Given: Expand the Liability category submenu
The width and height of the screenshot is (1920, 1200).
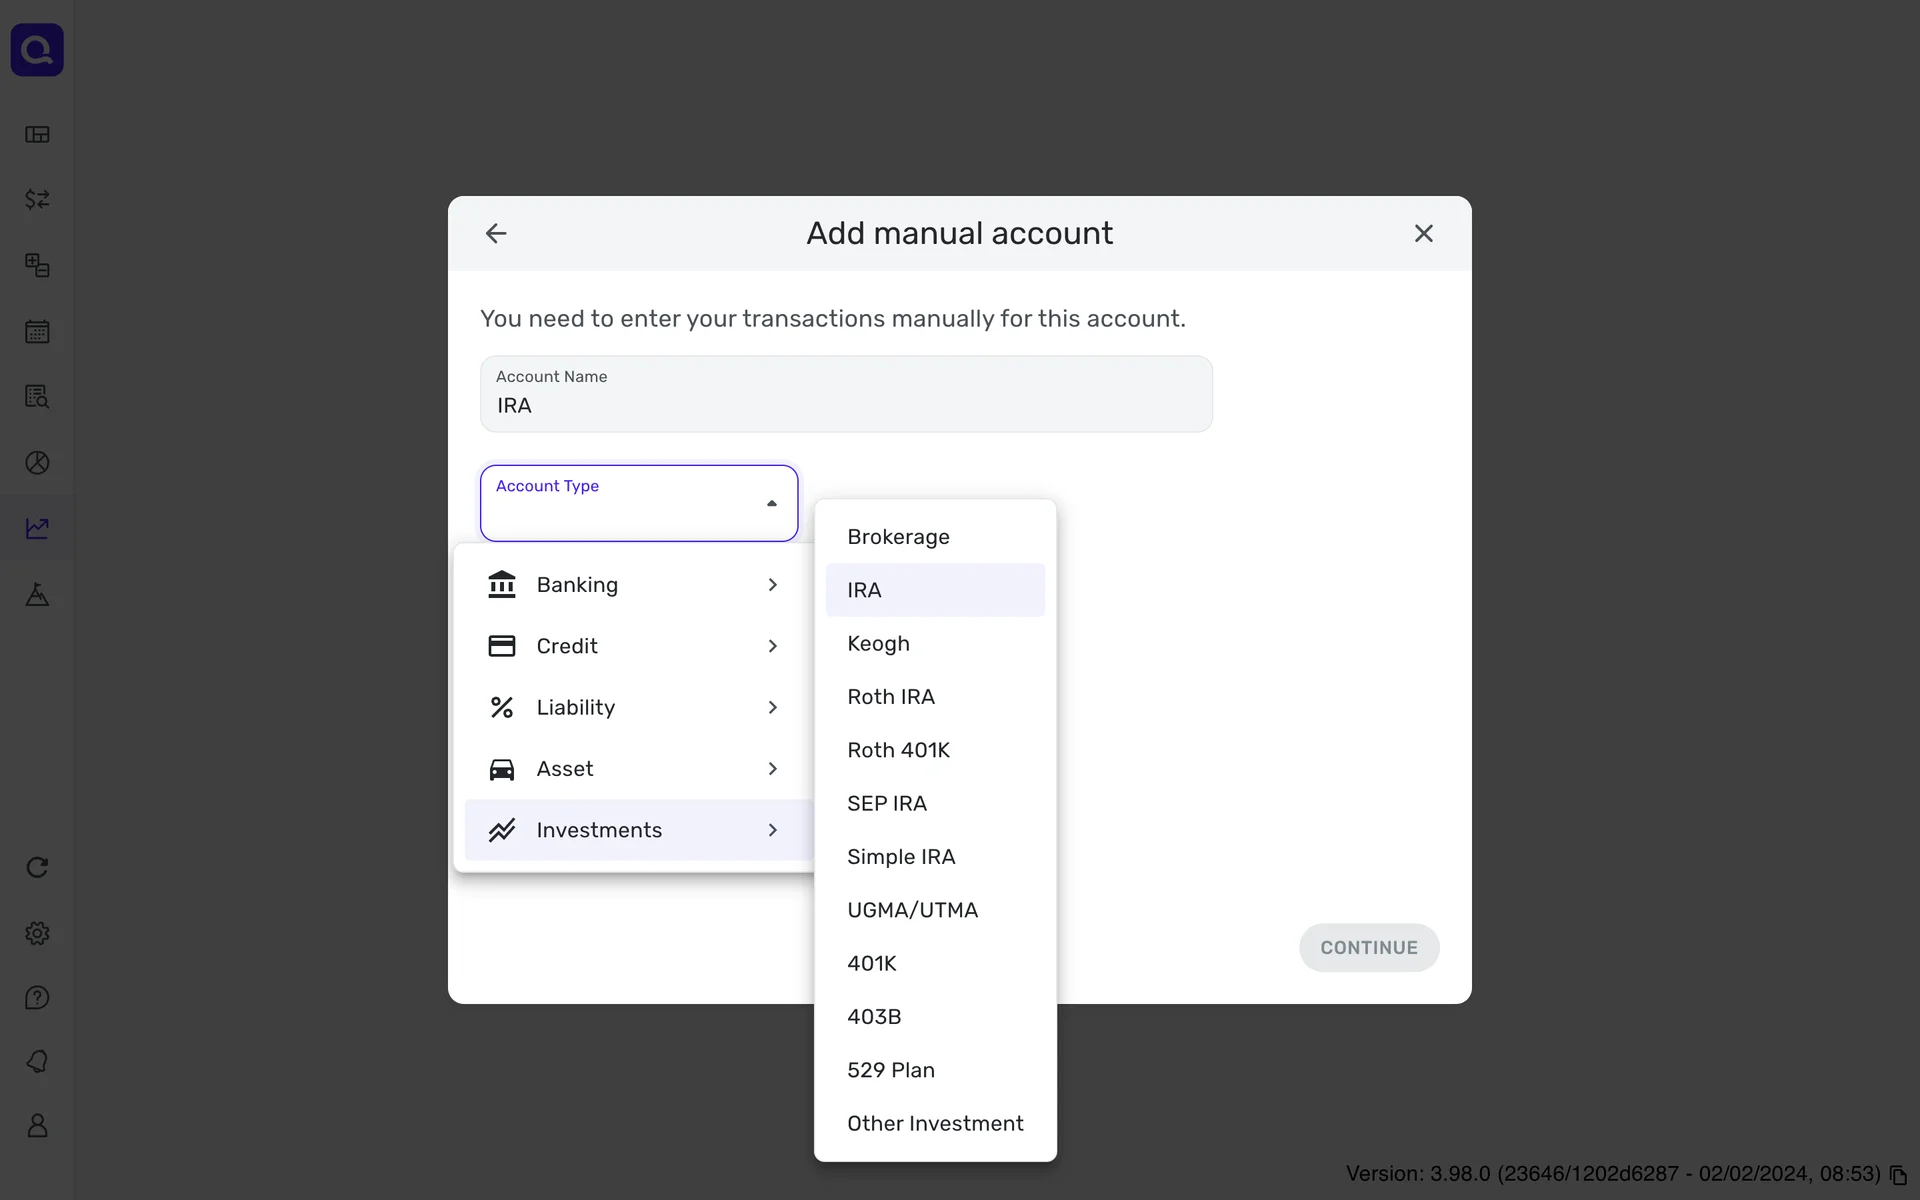Looking at the screenshot, I should tap(634, 708).
